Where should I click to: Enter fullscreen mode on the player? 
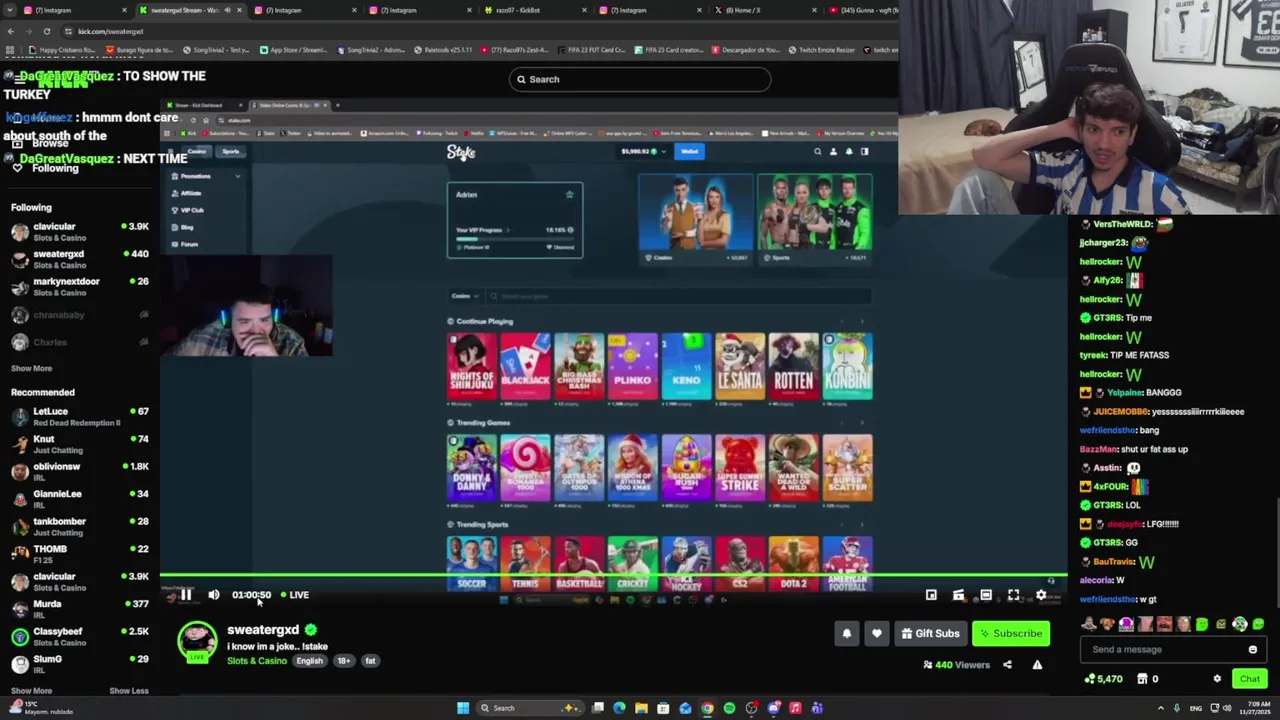(x=1013, y=595)
